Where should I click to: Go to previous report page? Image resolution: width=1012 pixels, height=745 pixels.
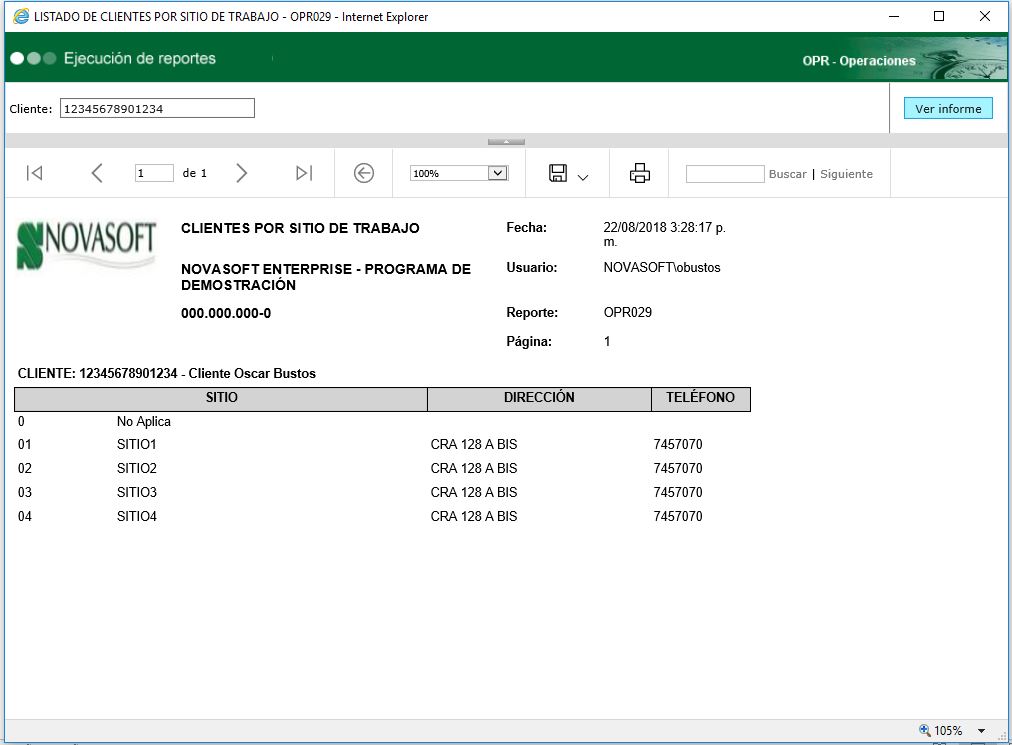[x=97, y=173]
